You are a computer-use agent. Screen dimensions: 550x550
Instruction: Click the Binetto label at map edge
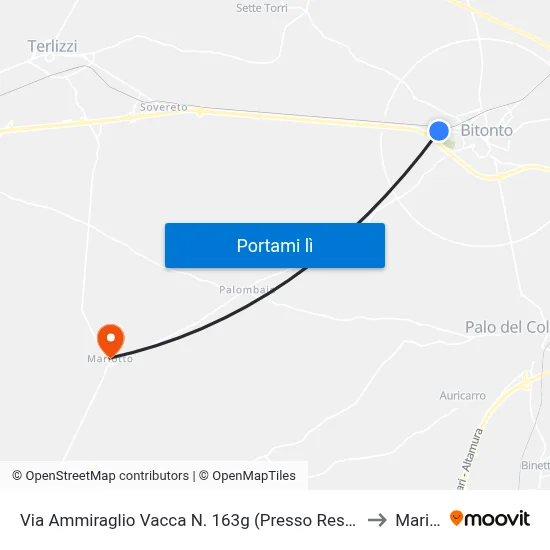point(535,465)
